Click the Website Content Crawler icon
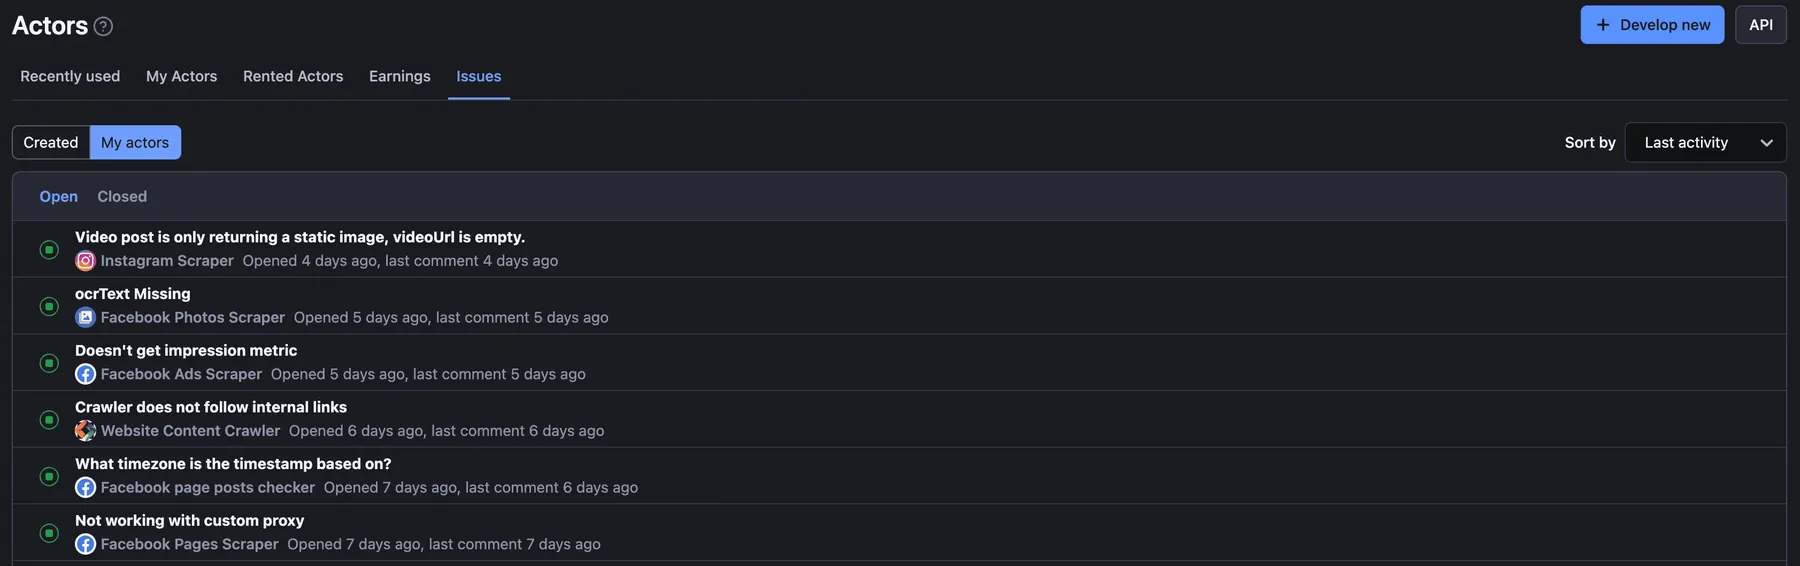 pyautogui.click(x=86, y=431)
